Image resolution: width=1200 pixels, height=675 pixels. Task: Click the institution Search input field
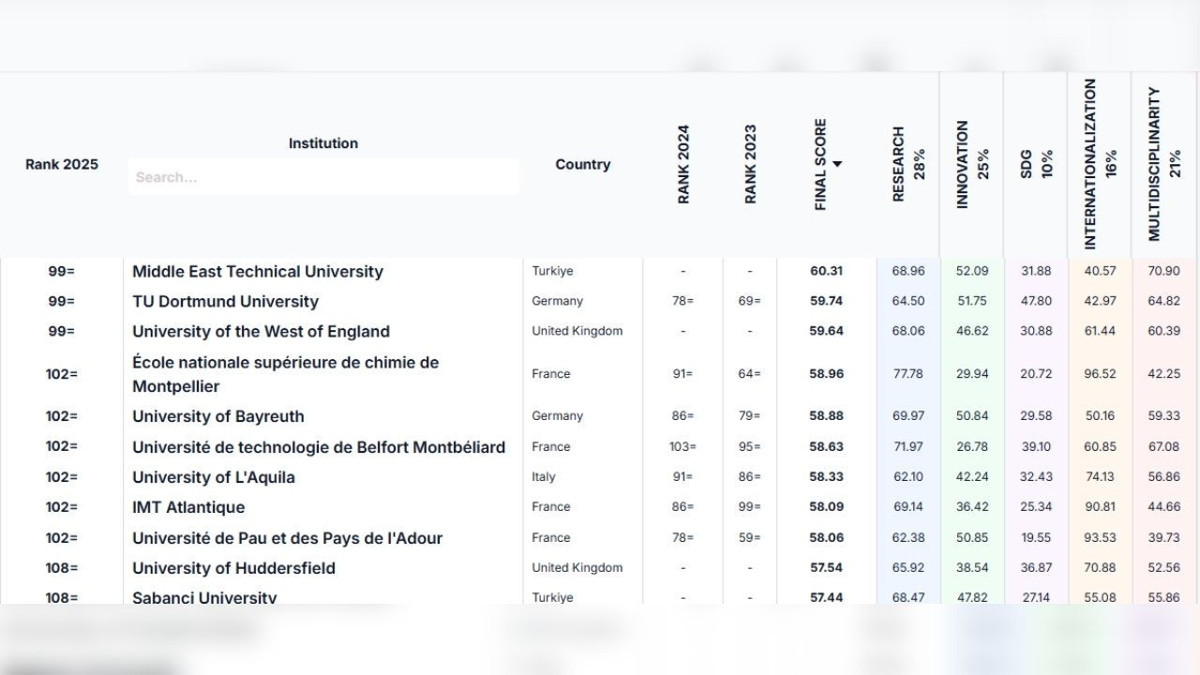click(x=323, y=177)
